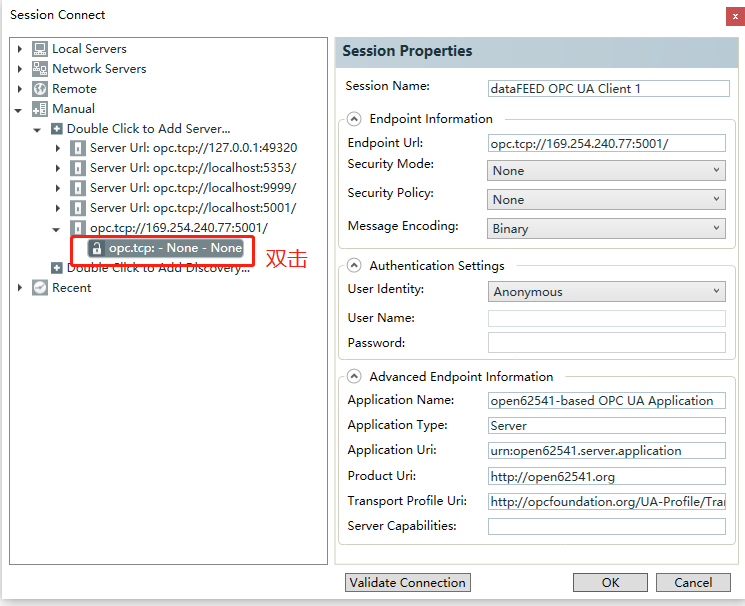The image size is (745, 606).
Task: Collapse the Authentication Settings section
Action: point(354,266)
